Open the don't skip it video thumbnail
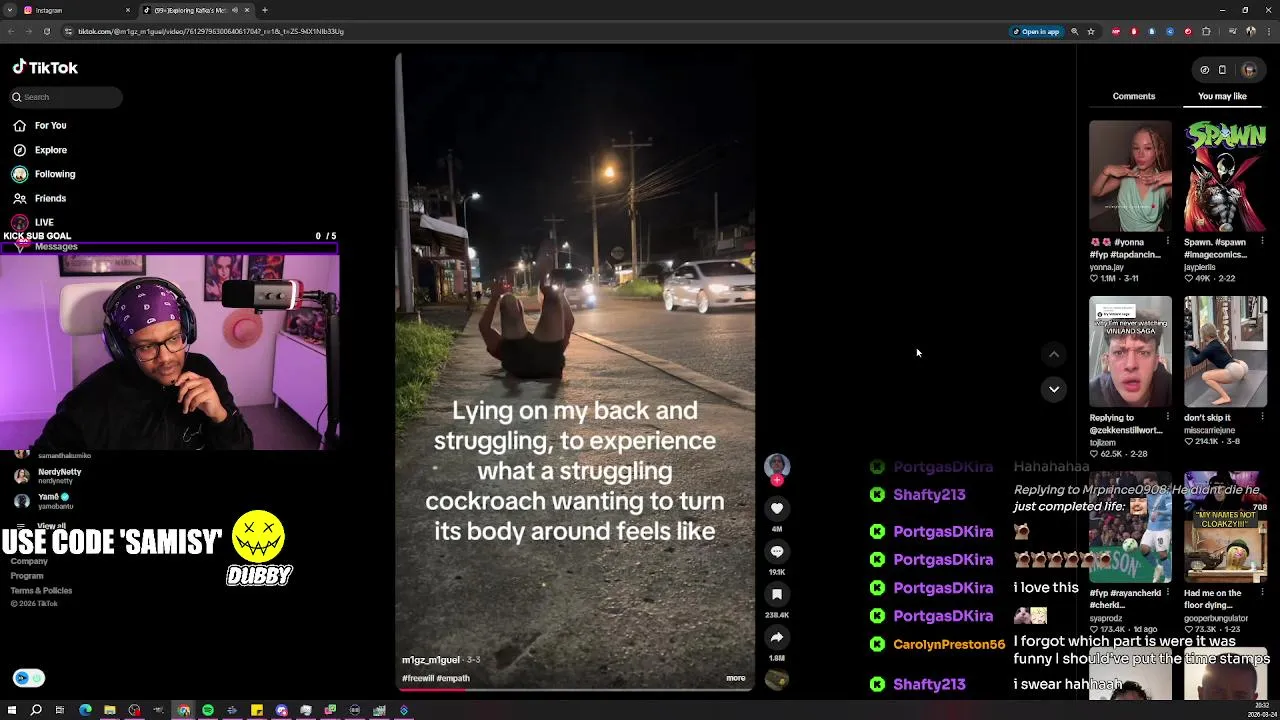 point(1225,351)
